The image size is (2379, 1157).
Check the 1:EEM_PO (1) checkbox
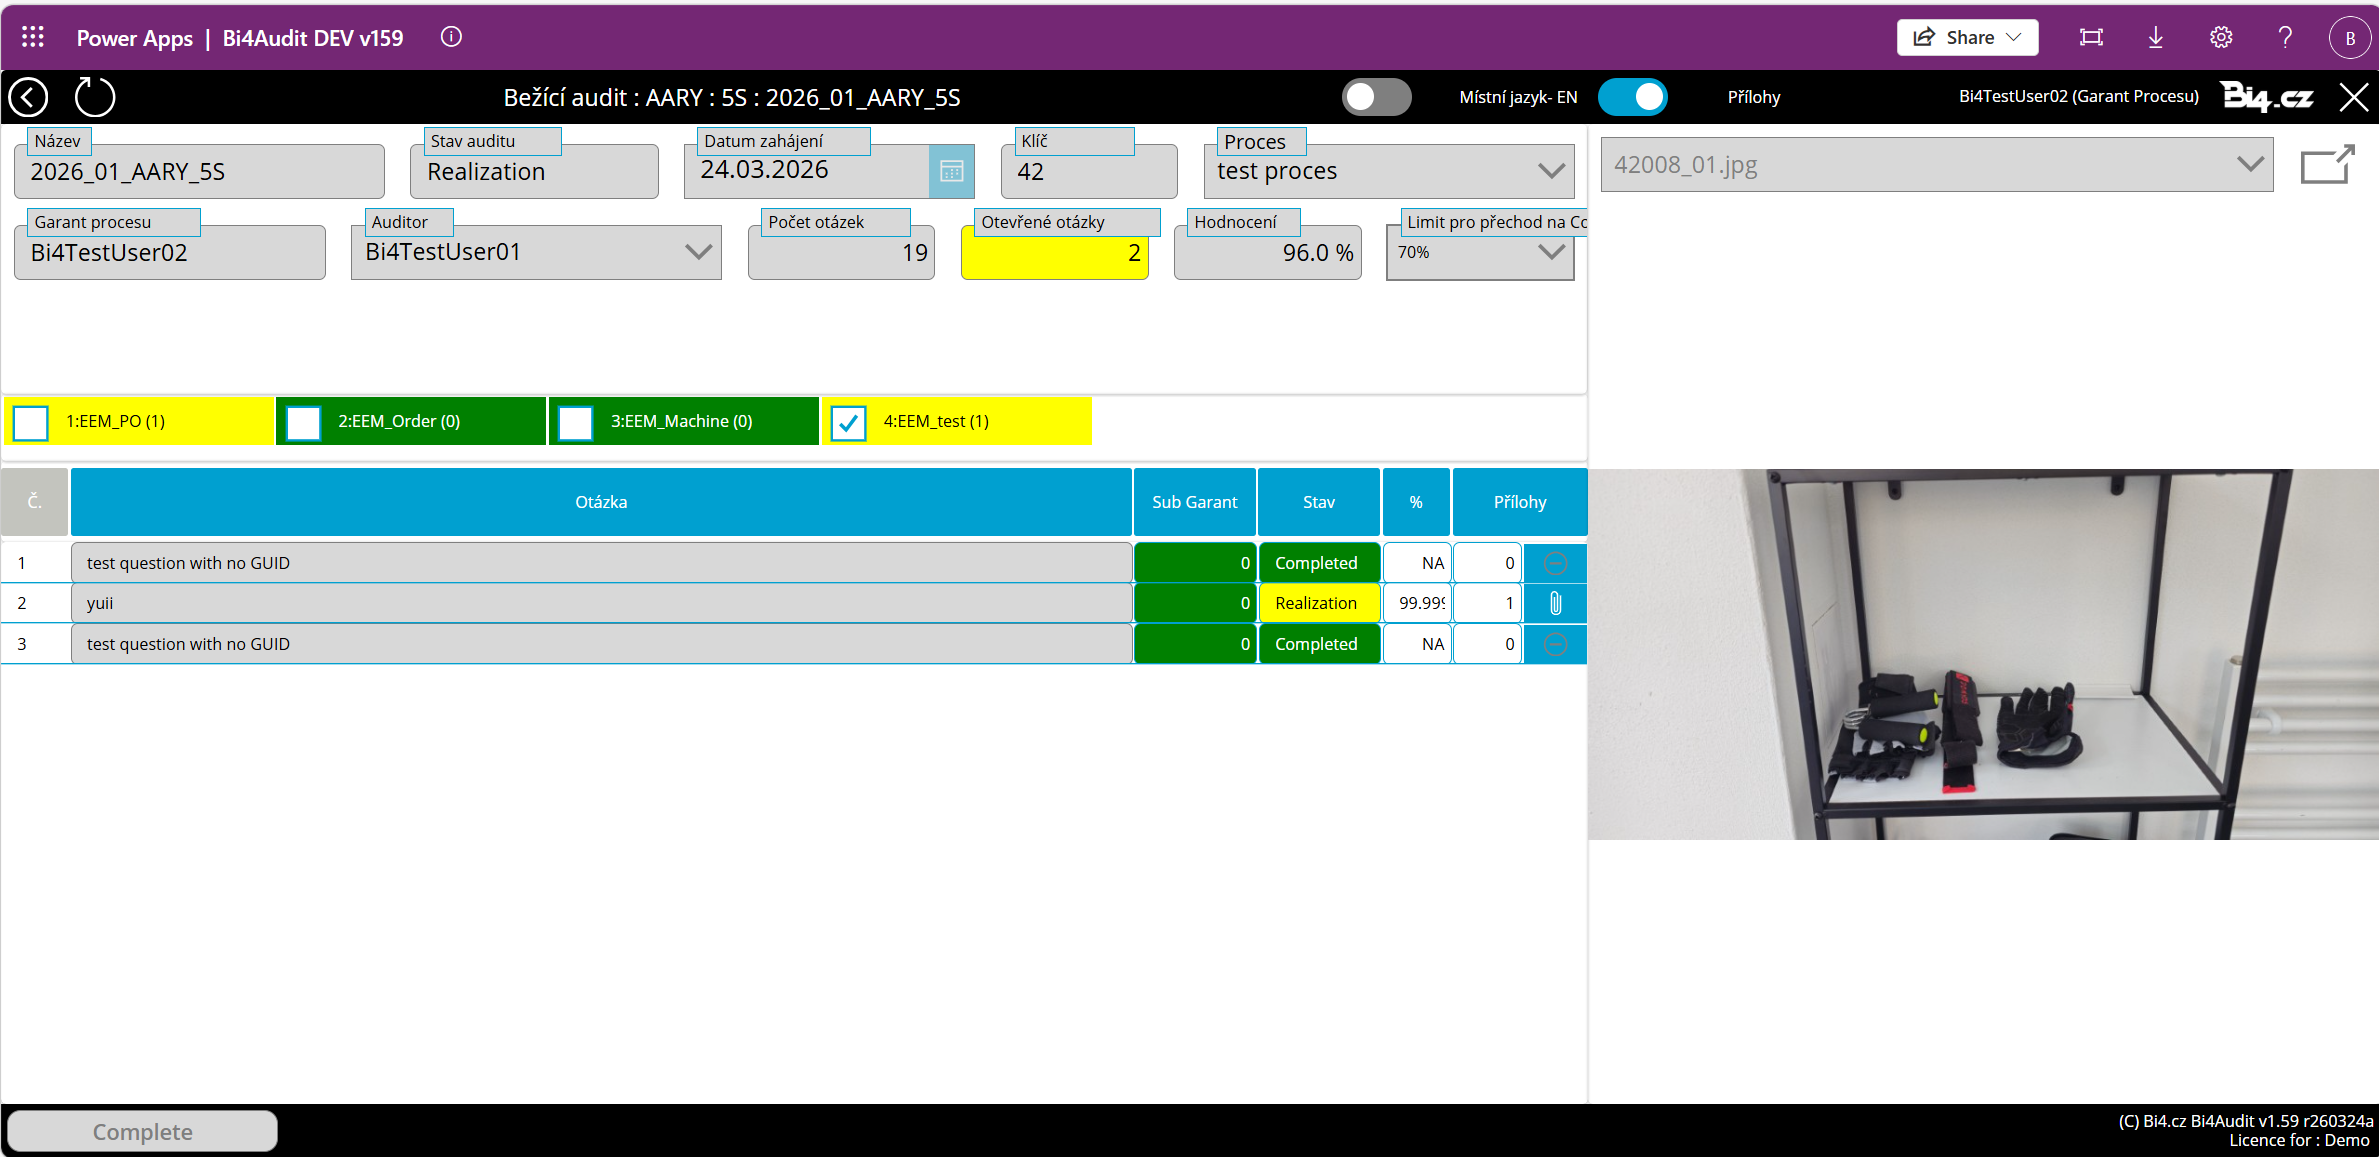[31, 422]
